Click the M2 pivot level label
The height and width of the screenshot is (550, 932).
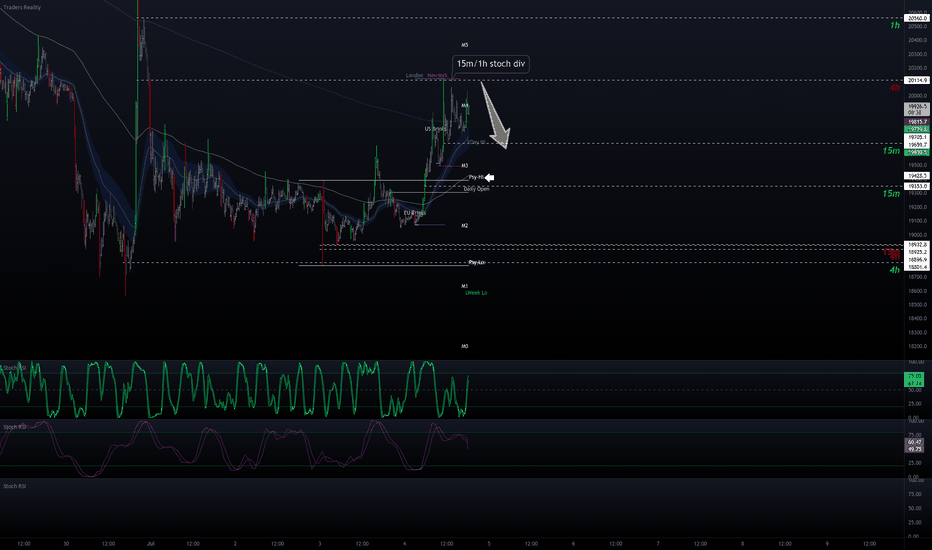click(x=465, y=226)
